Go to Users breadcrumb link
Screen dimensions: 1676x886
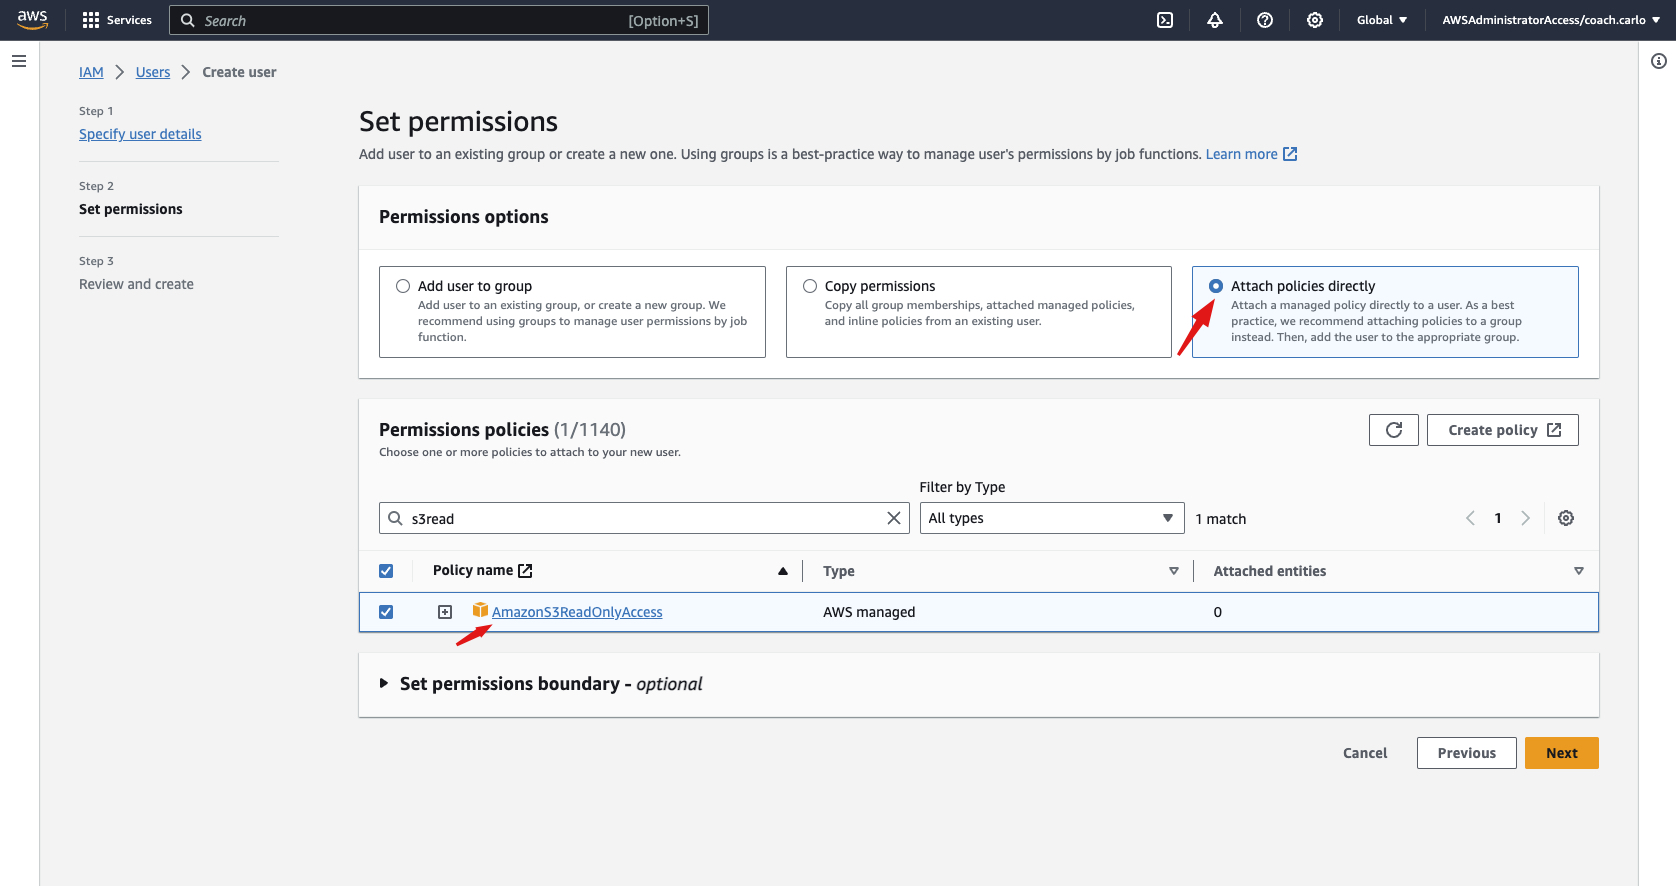click(x=153, y=72)
